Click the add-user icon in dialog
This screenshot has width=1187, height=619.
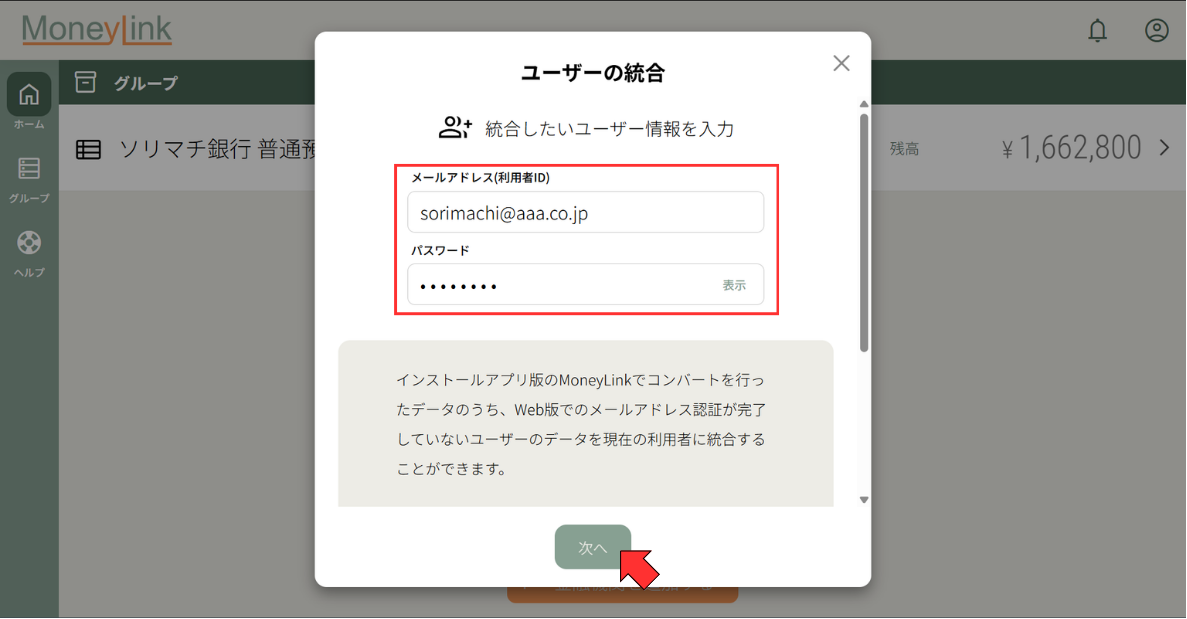click(x=455, y=127)
